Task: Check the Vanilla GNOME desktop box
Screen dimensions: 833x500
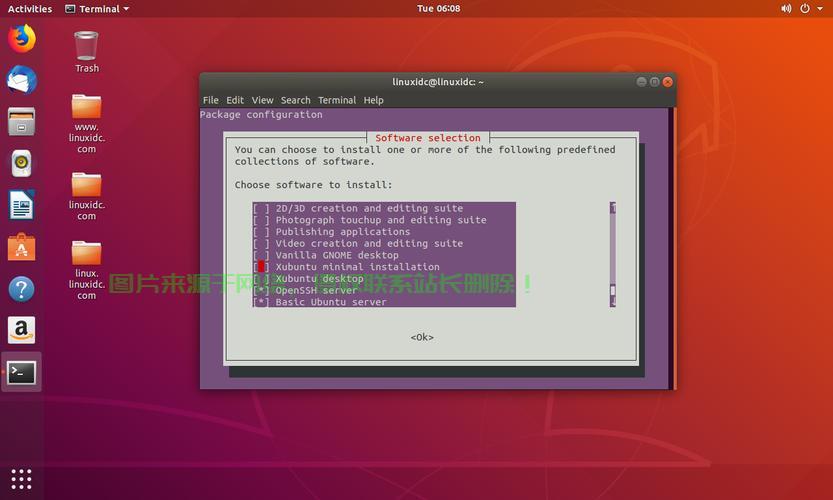Action: [261, 255]
